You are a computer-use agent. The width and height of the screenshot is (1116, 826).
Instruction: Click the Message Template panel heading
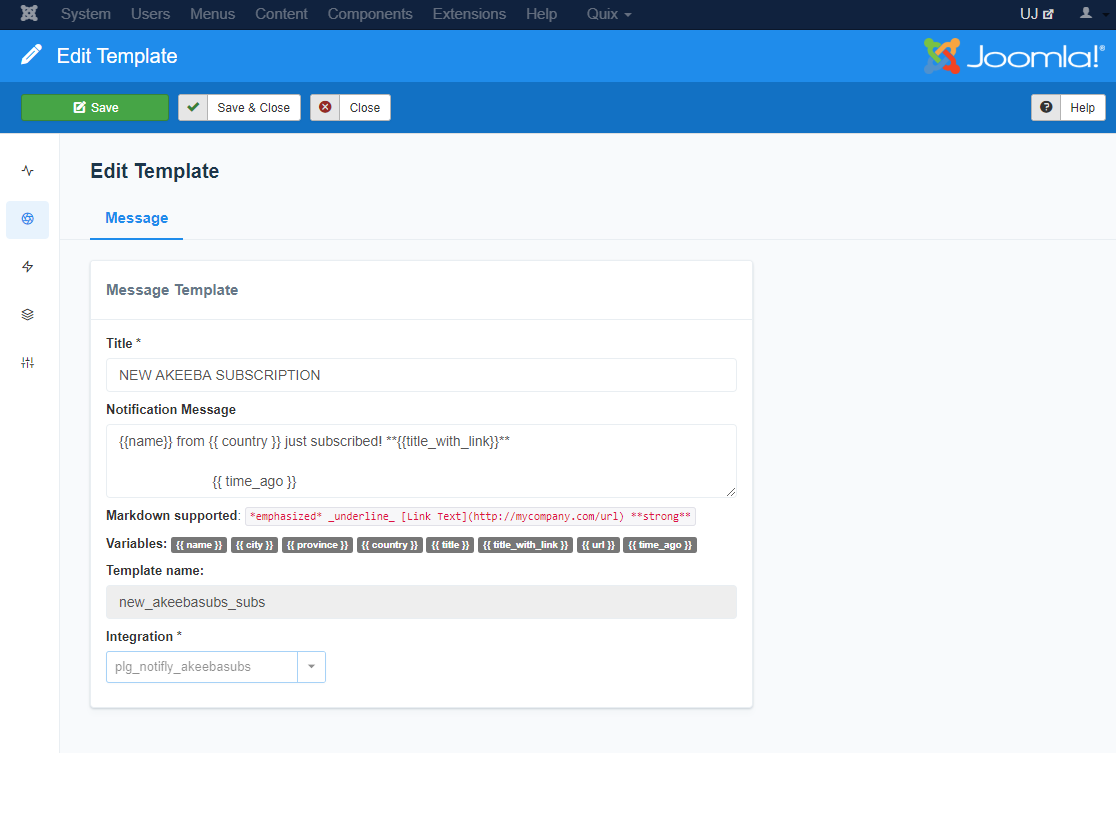(x=172, y=290)
